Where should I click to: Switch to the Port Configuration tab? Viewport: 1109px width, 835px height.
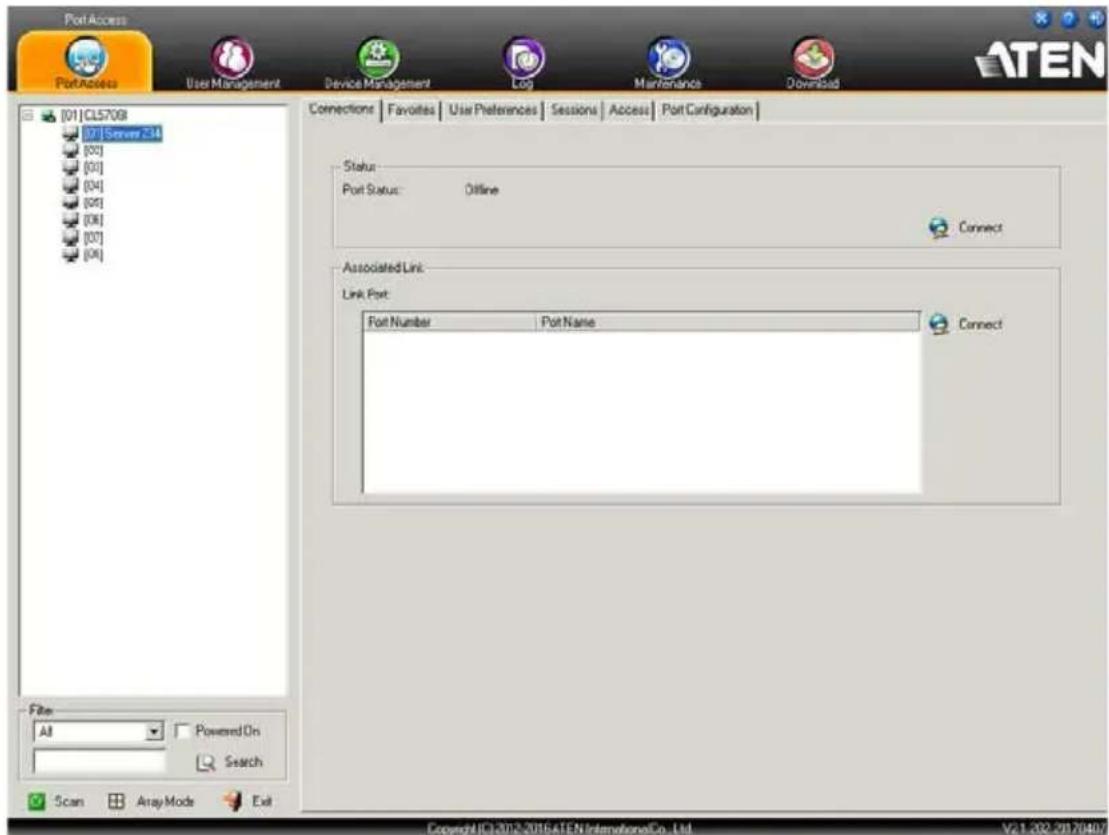pyautogui.click(x=707, y=110)
